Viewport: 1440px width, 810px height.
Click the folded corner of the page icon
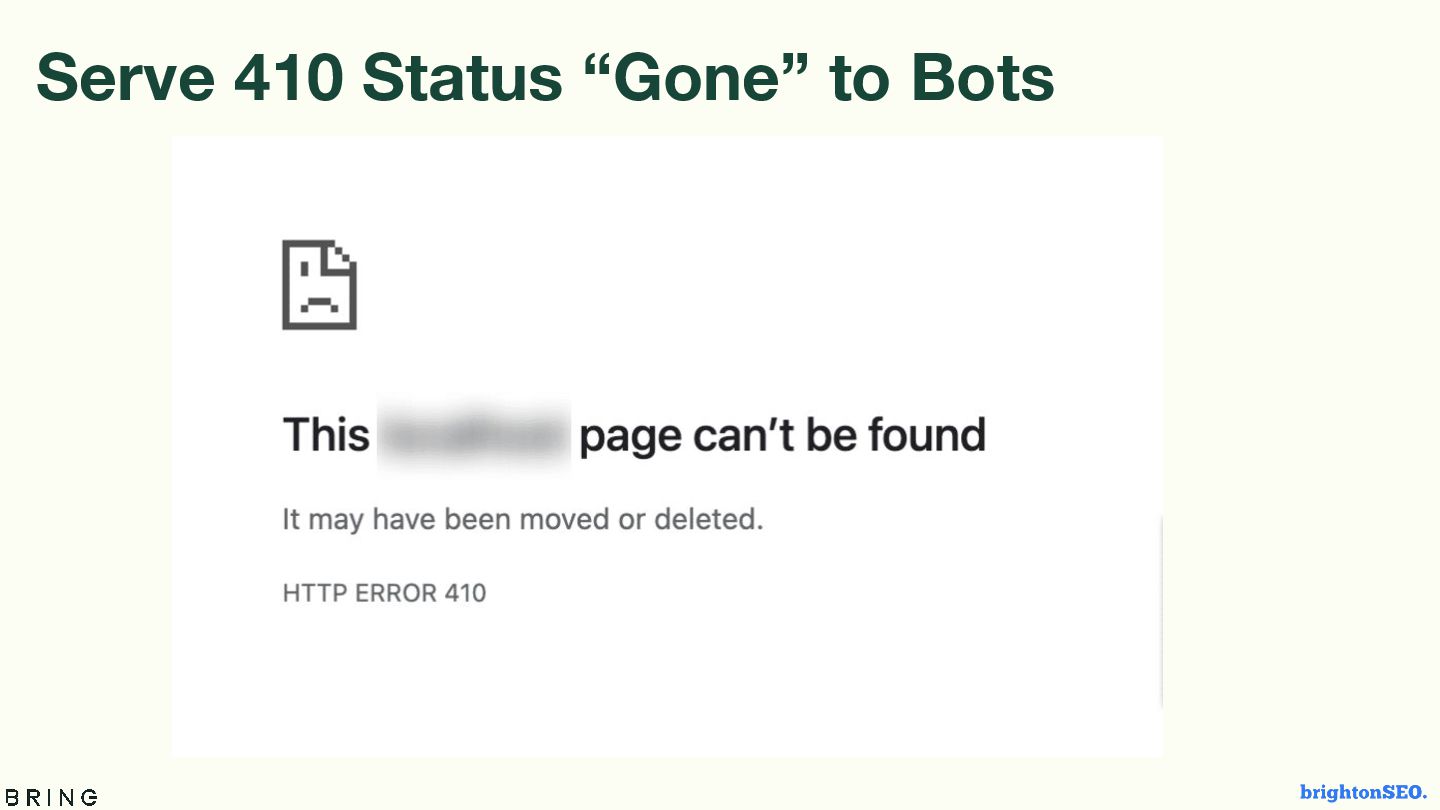345,252
